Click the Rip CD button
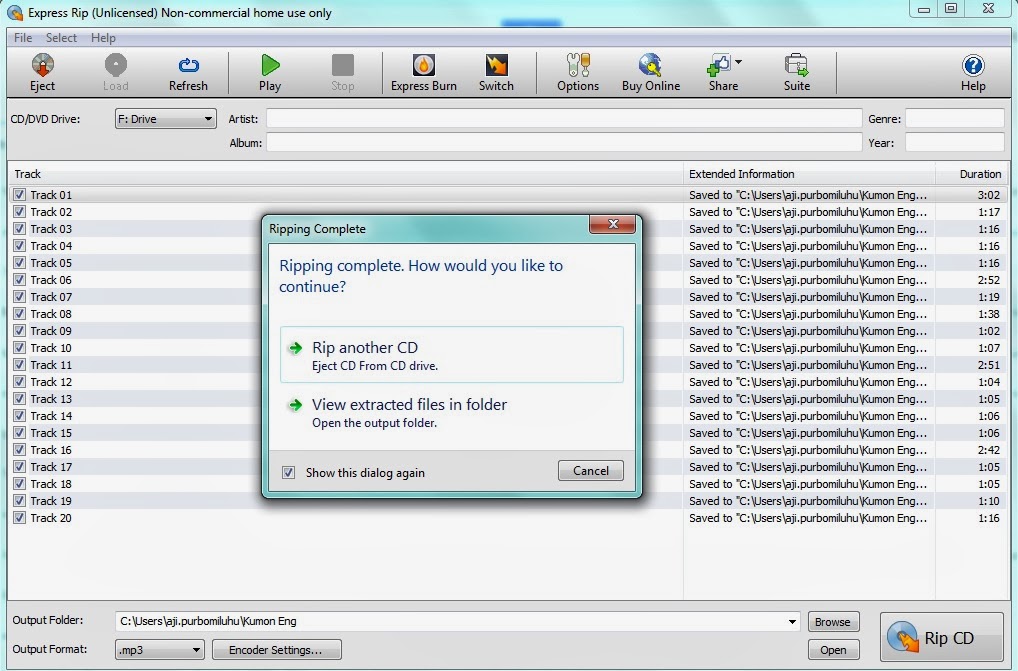 tap(941, 637)
